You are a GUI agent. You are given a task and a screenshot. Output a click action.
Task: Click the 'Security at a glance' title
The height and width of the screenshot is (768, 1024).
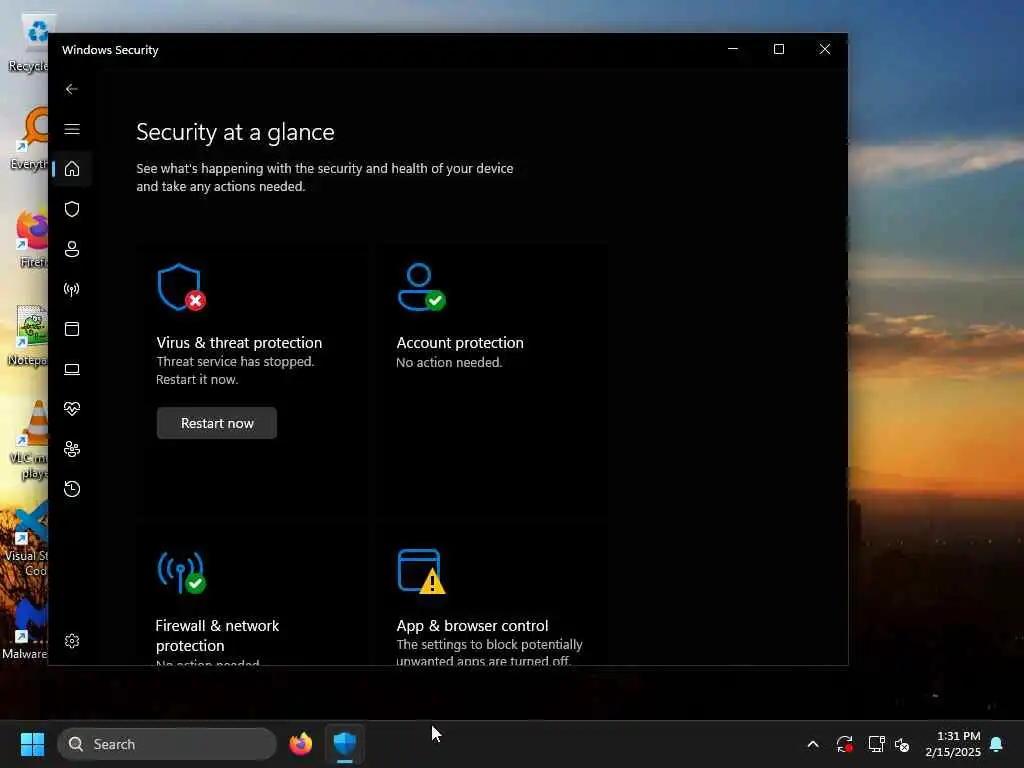pyautogui.click(x=235, y=133)
